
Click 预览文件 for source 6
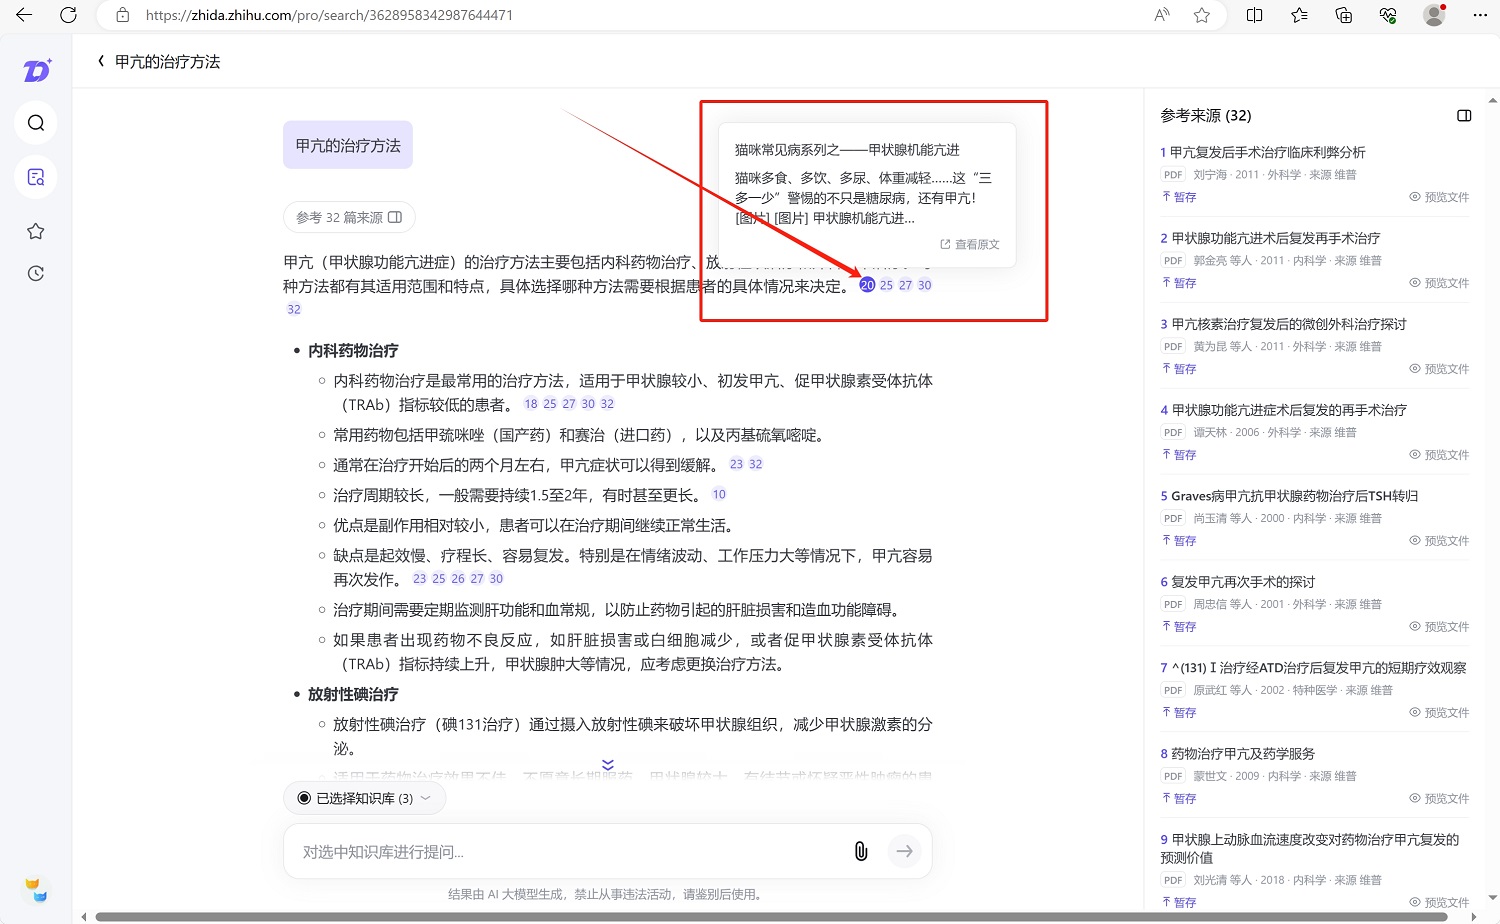click(x=1439, y=627)
